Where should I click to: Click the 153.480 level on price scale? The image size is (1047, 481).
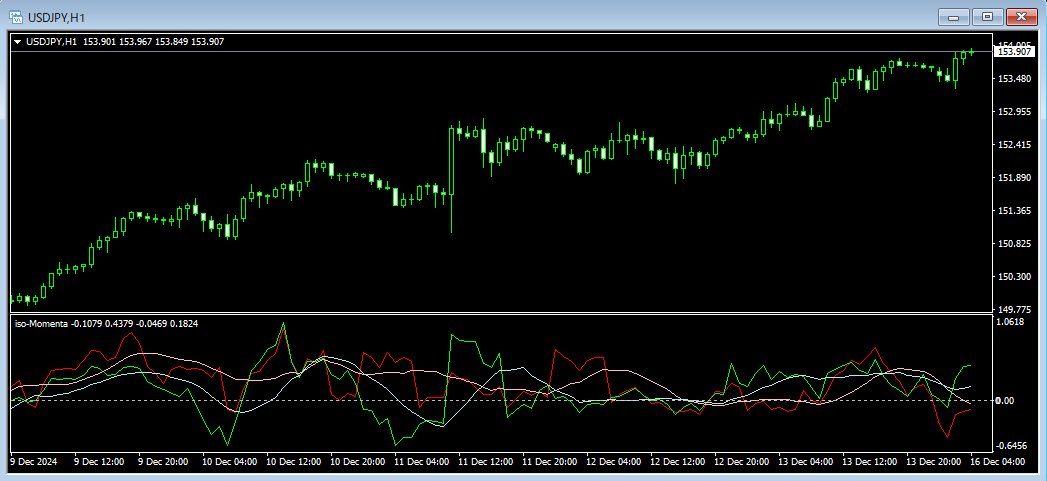point(1014,79)
